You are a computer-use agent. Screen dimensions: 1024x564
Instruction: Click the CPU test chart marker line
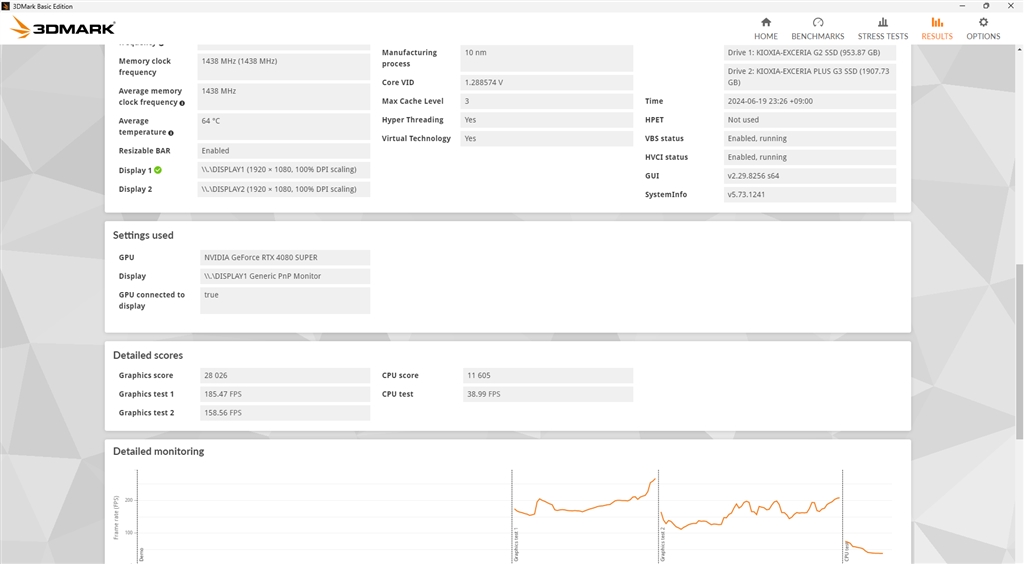pyautogui.click(x=842, y=516)
